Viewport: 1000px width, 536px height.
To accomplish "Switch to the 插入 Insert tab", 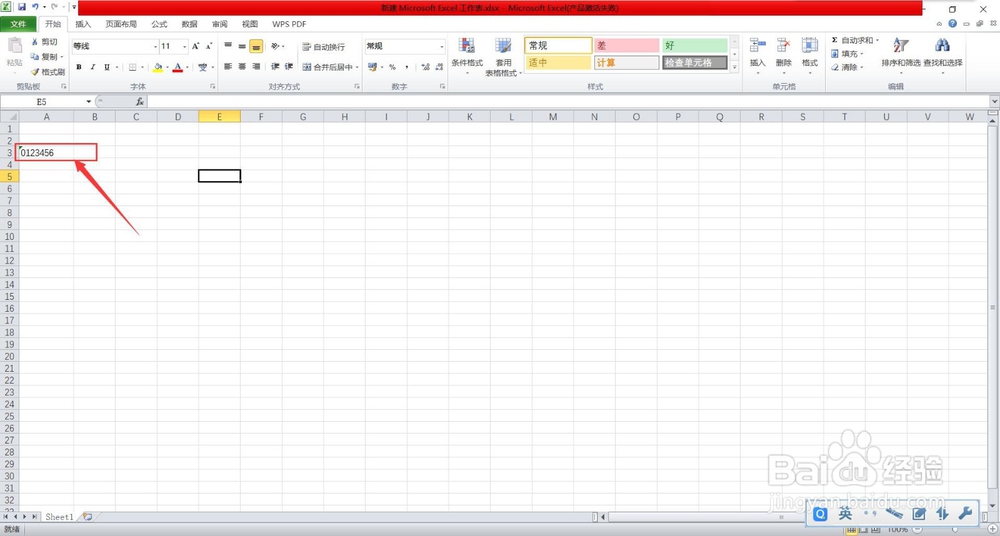I will coord(84,24).
